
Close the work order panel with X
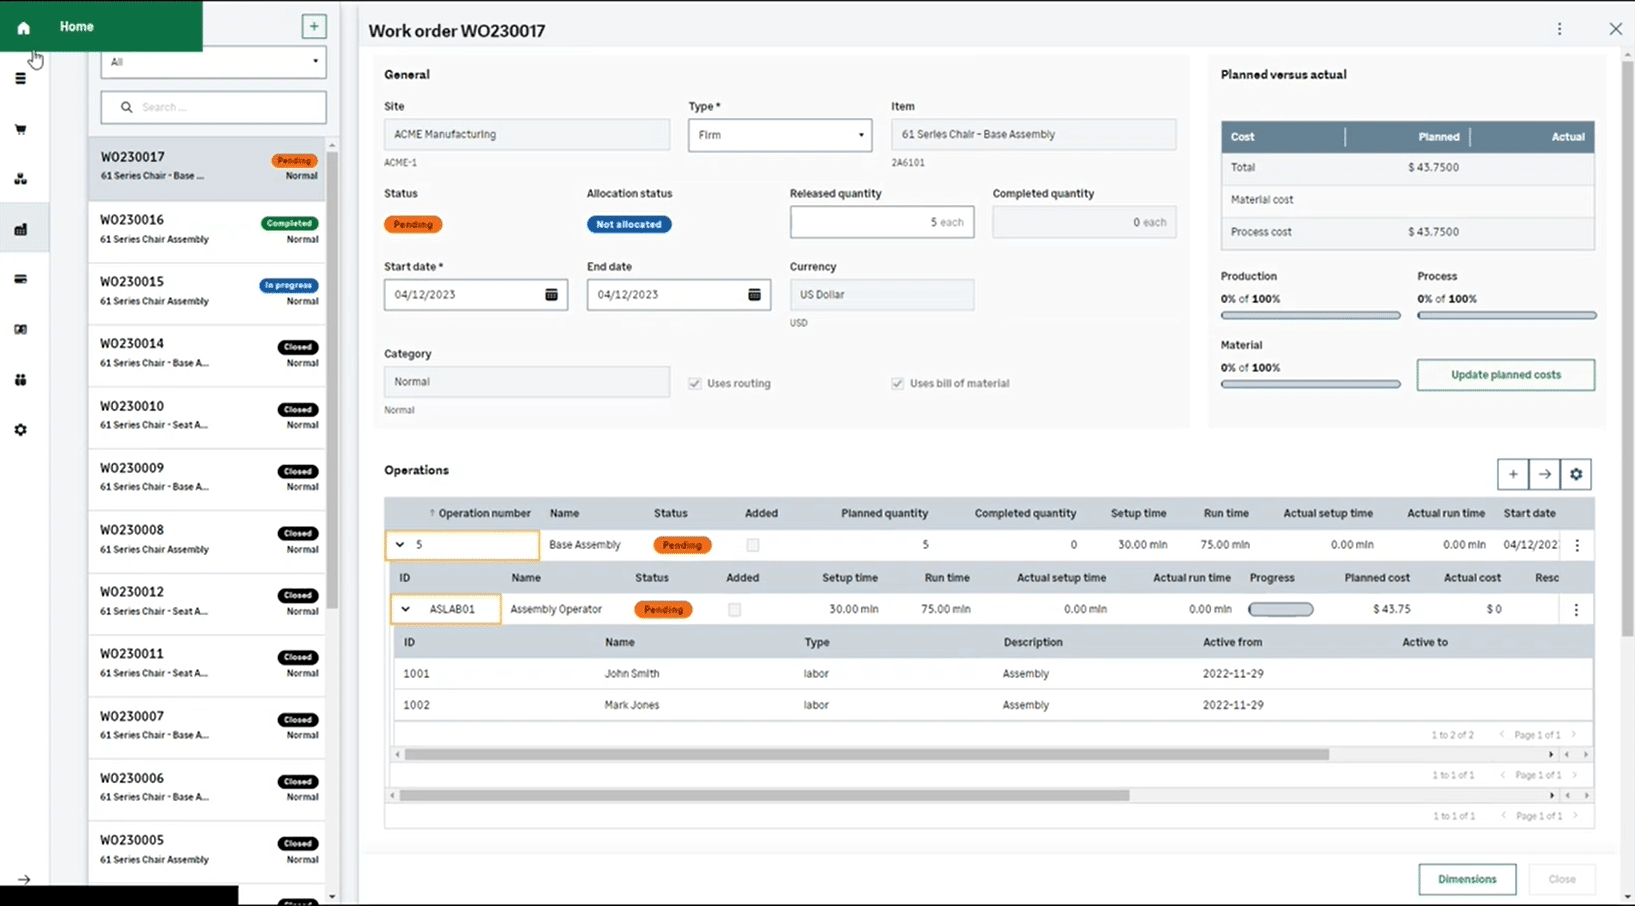(x=1615, y=29)
